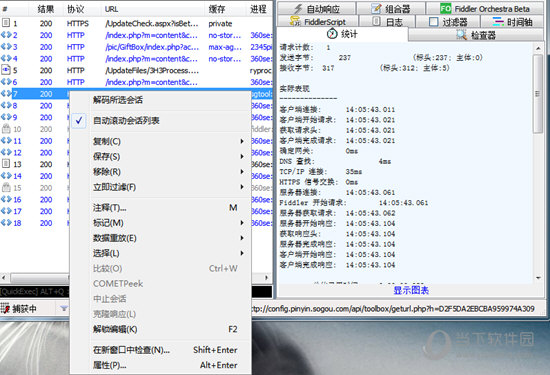Switch to the Fiddler Orchestra Beta tab

tap(485, 8)
